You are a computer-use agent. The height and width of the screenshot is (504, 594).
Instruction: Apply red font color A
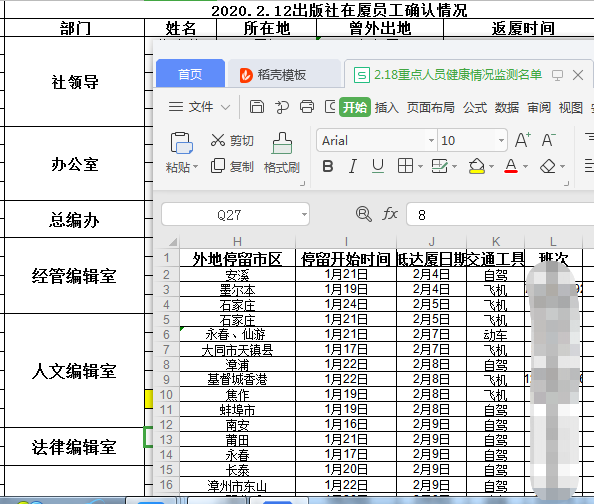coord(511,166)
